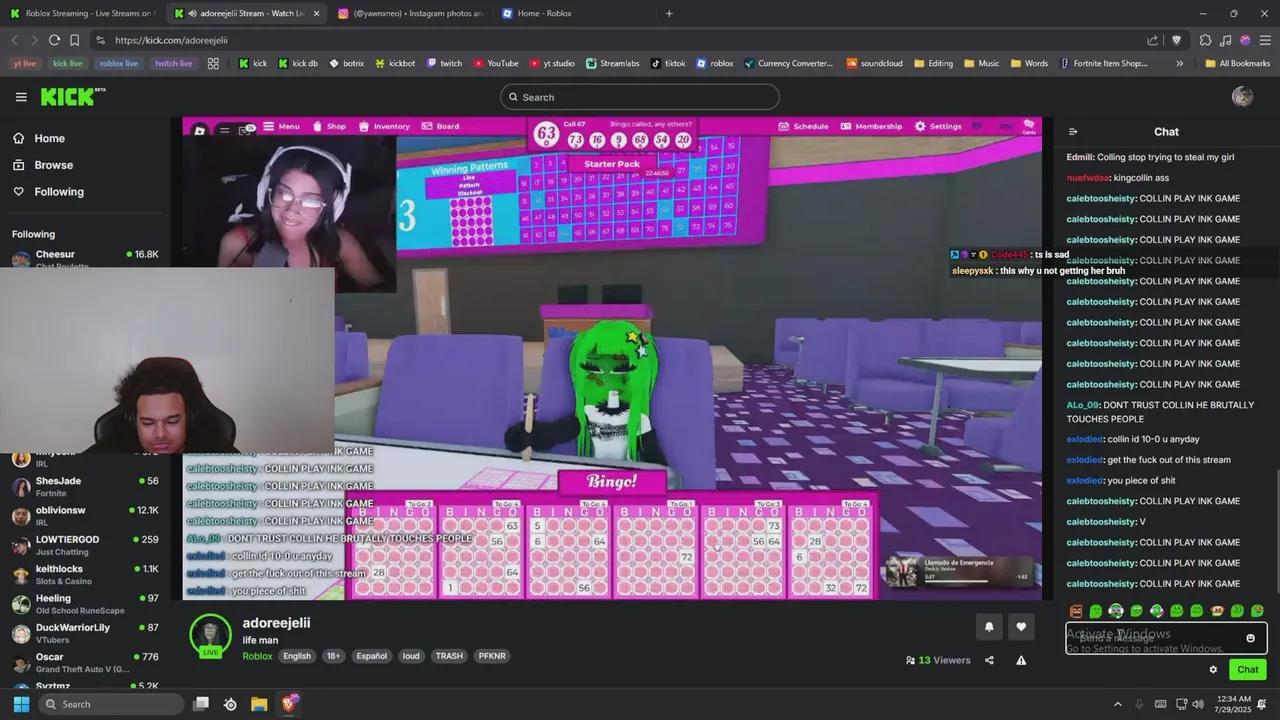Expand the Editing bookmarks folder
The image size is (1280, 720).
coord(933,63)
